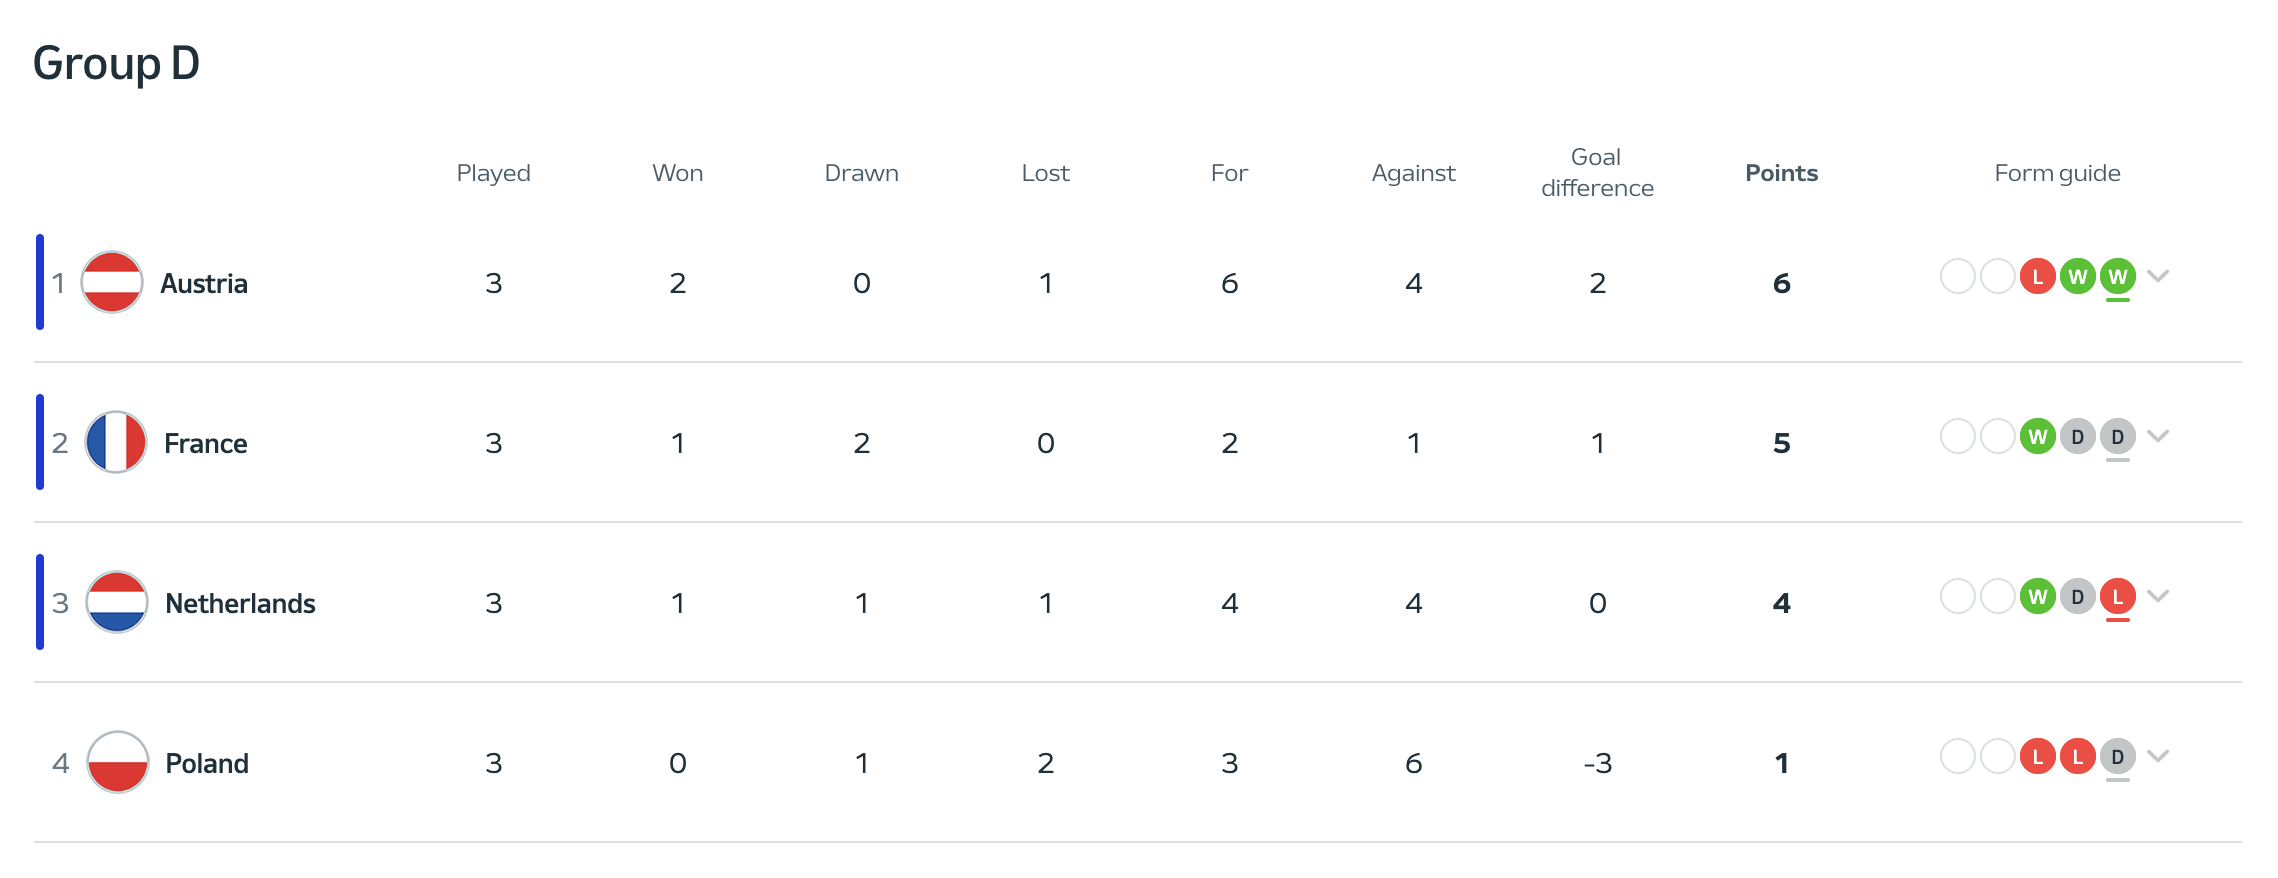Click Austria's latest underlined W result
2278x878 pixels.
click(2117, 276)
